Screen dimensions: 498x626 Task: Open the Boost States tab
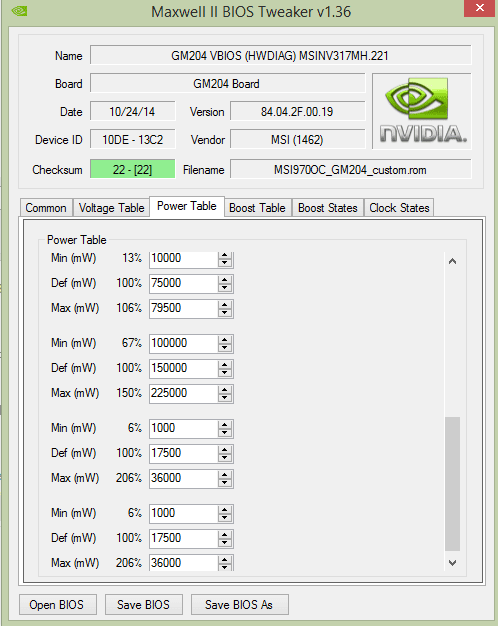328,208
